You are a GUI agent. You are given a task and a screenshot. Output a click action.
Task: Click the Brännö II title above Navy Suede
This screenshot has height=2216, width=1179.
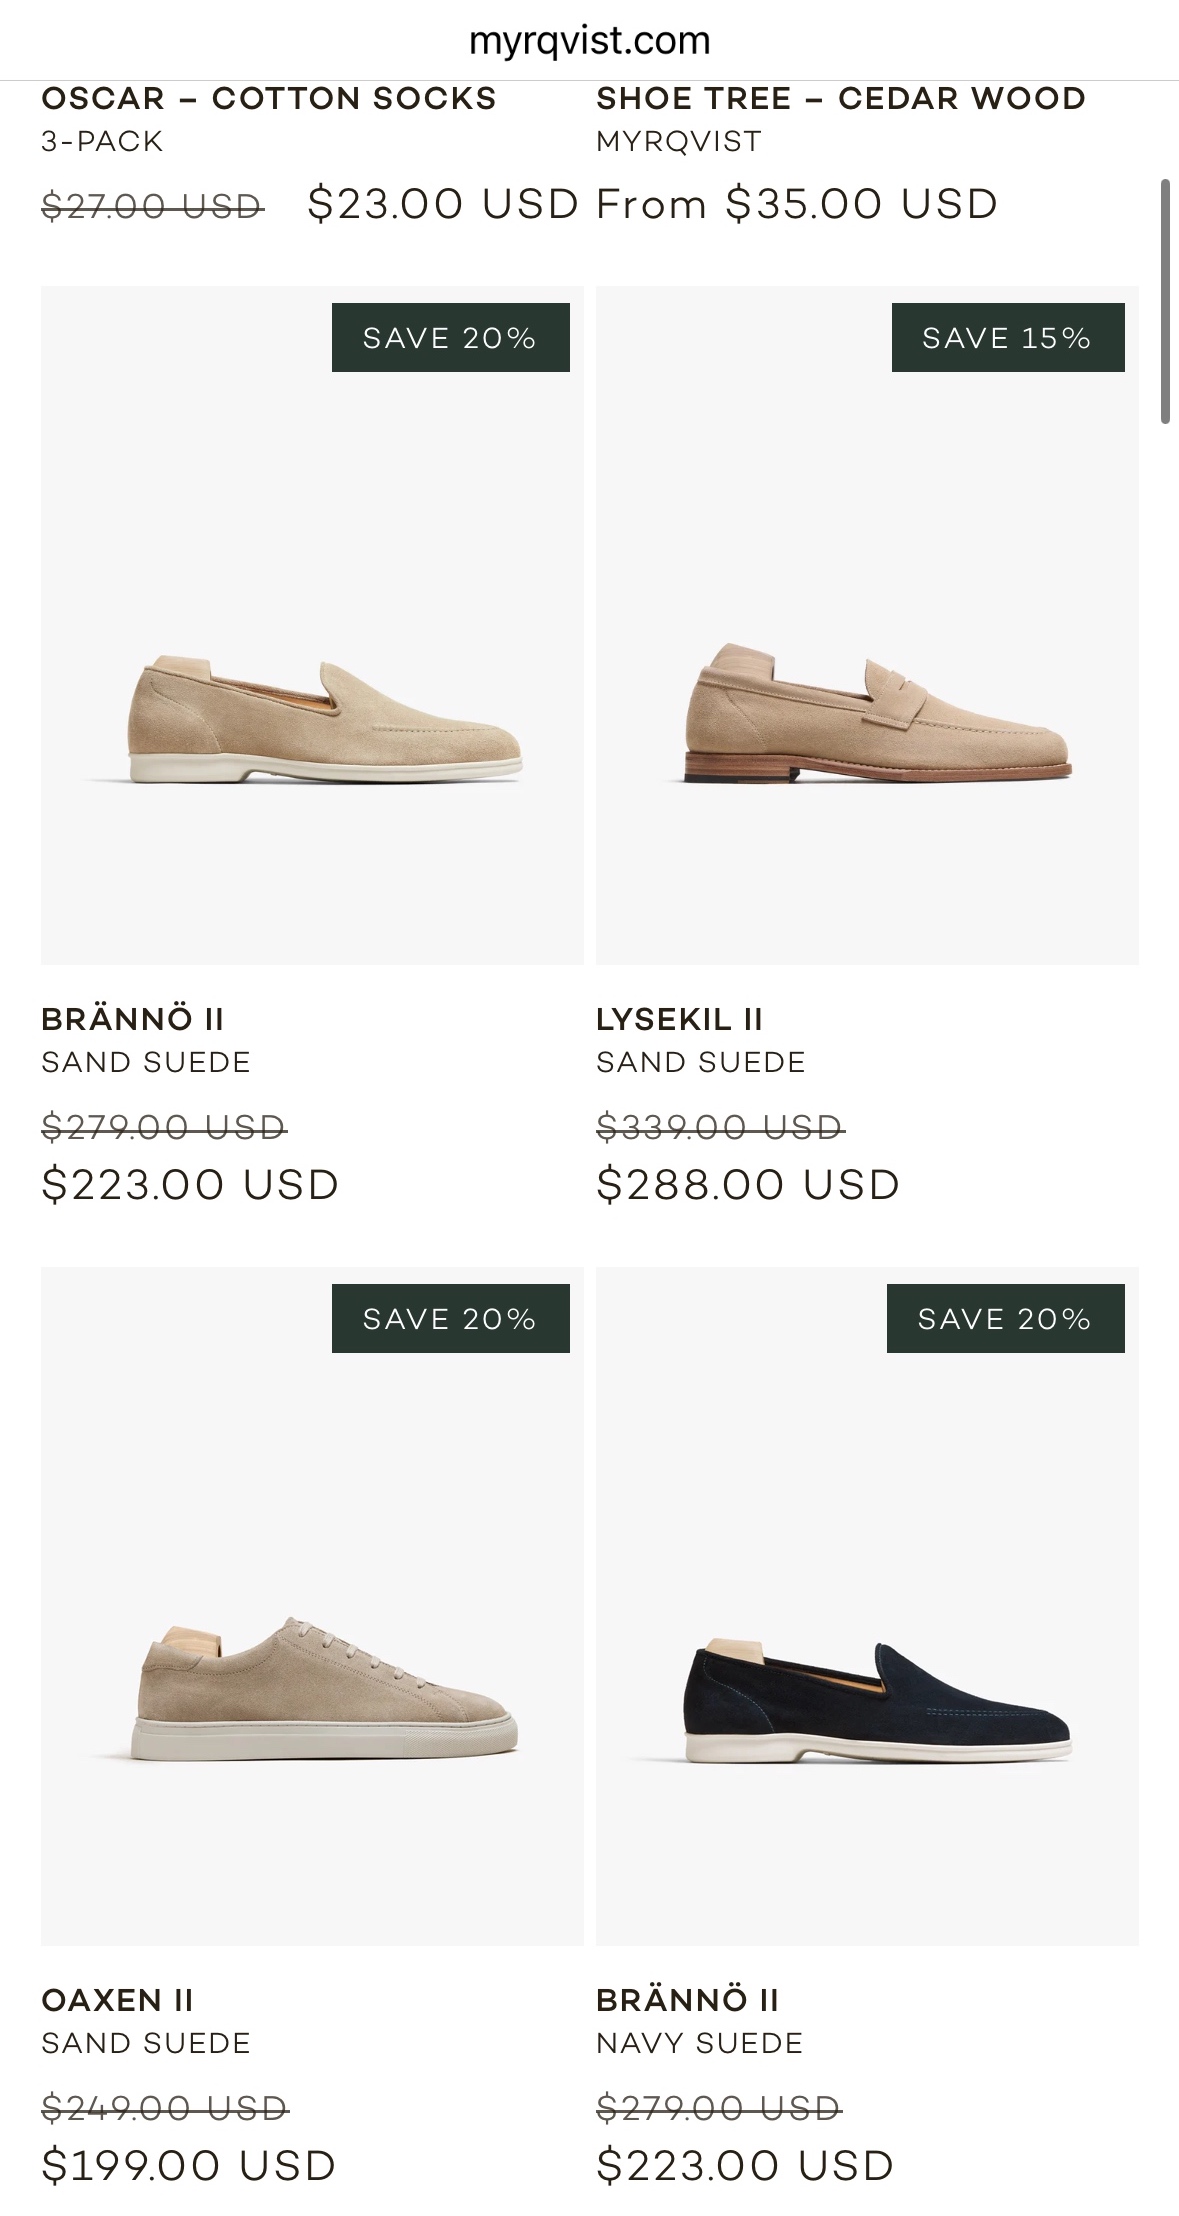[x=687, y=2000]
